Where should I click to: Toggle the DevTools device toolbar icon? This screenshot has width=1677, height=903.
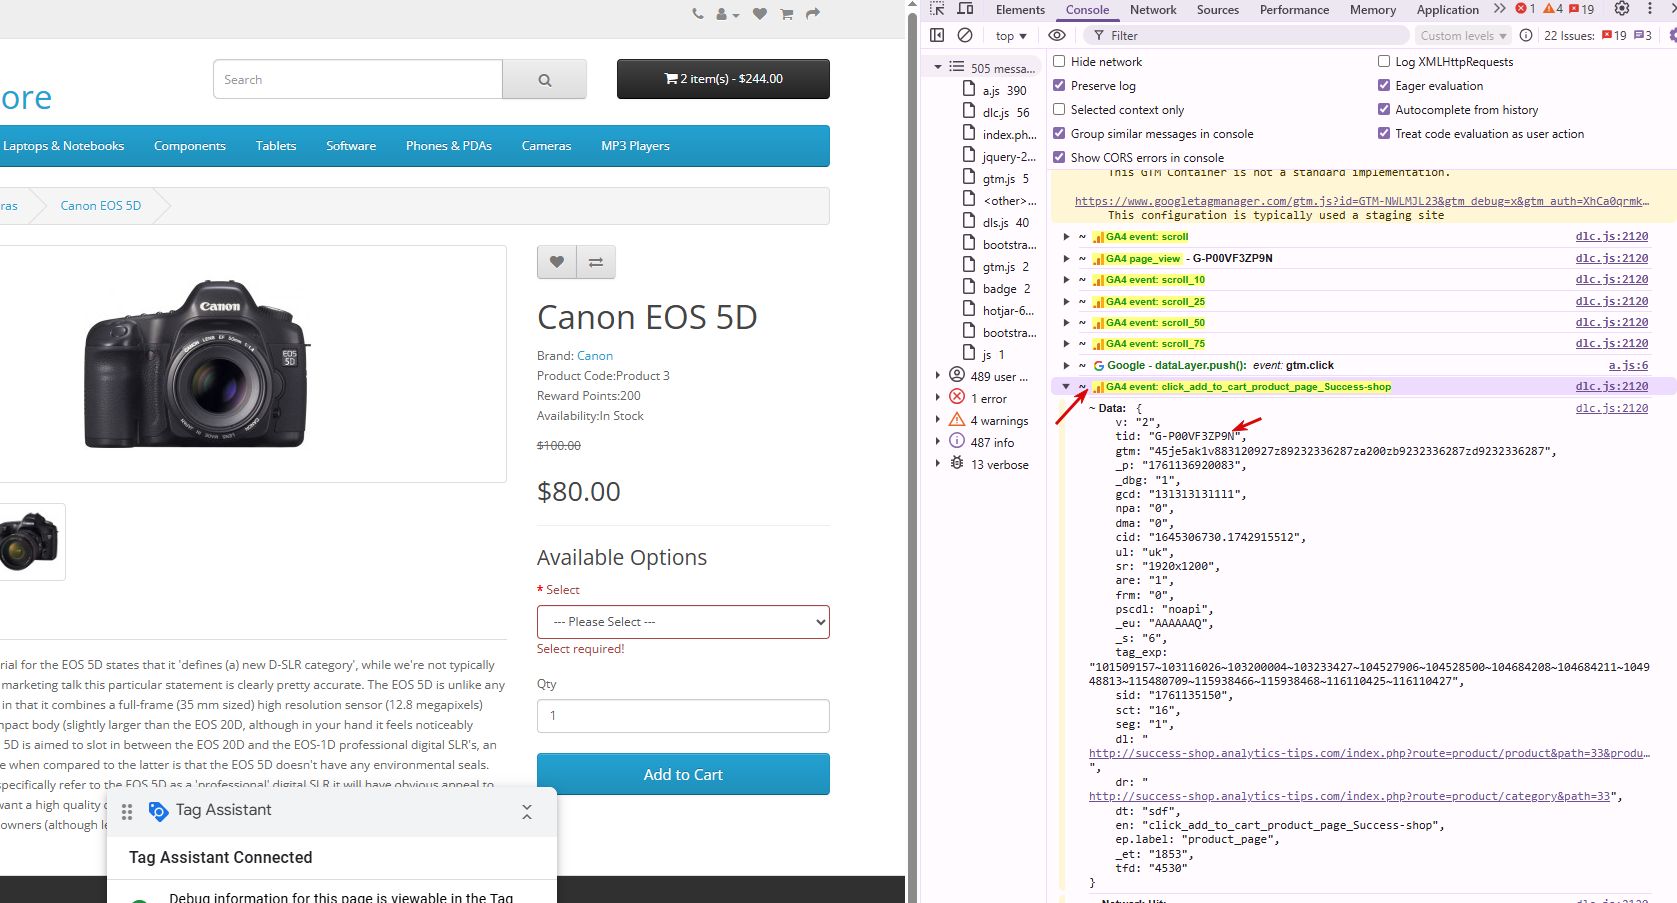click(966, 9)
